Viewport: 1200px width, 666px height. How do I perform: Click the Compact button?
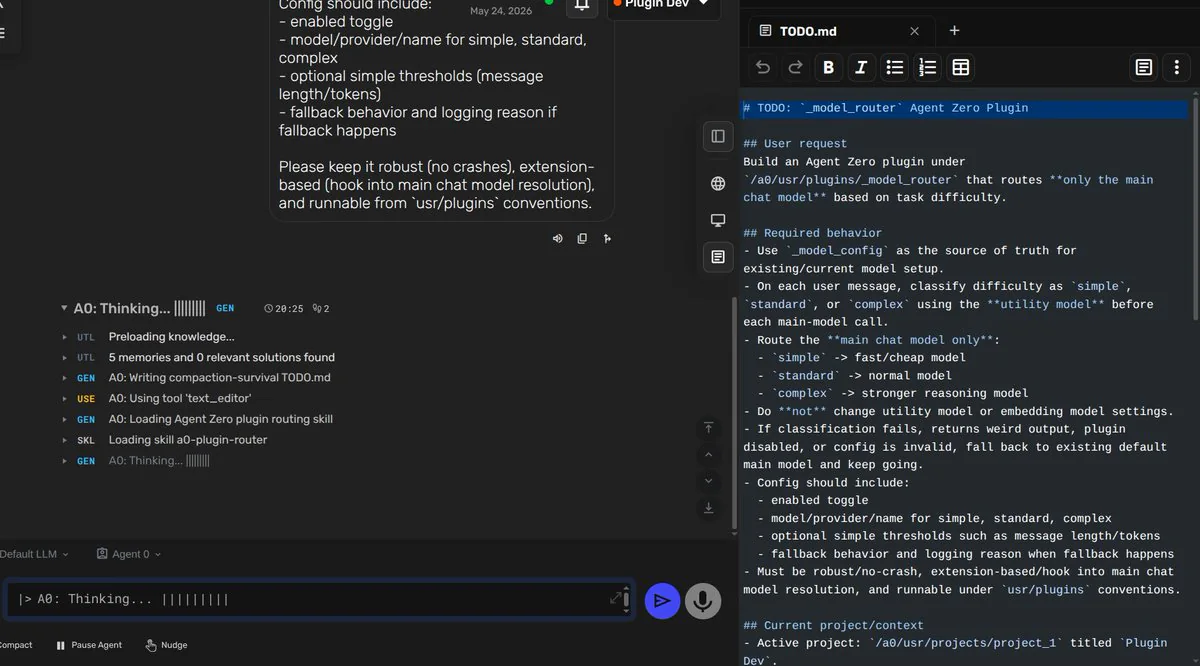[16, 645]
